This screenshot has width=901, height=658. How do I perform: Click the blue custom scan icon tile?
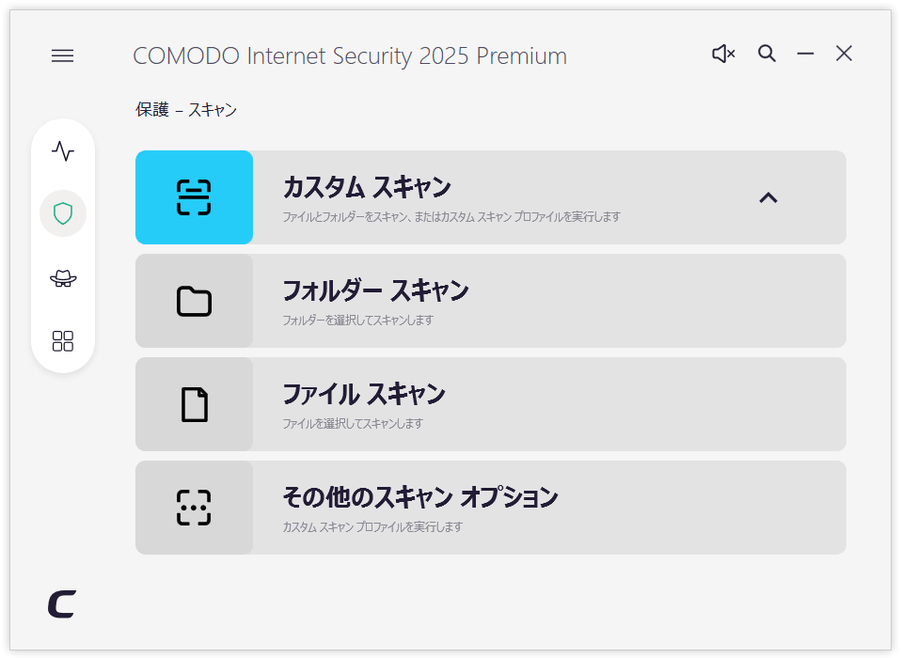click(x=194, y=197)
